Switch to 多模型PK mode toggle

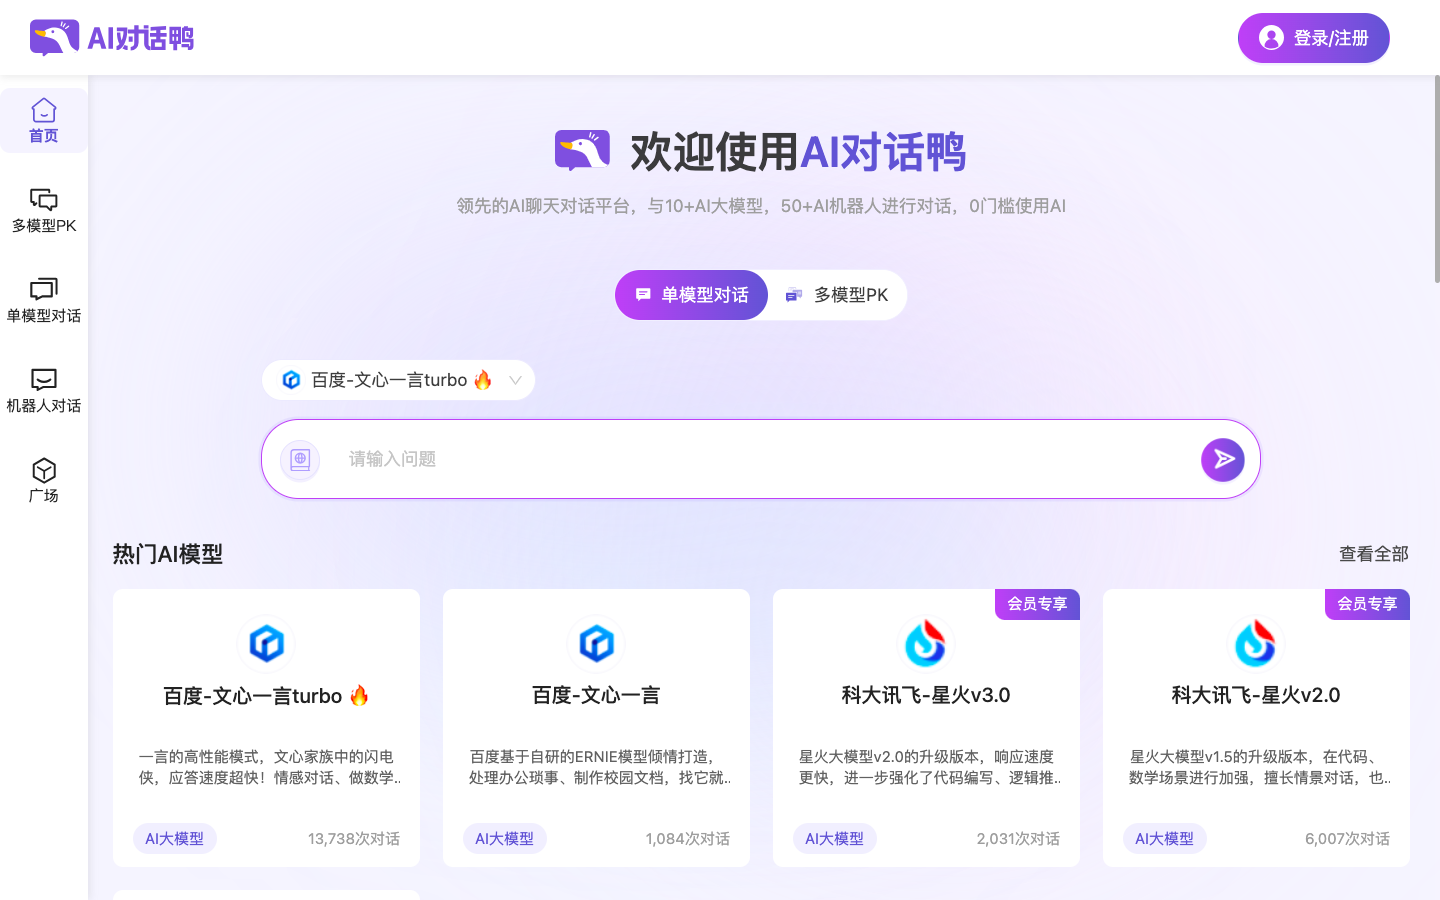[x=838, y=295]
